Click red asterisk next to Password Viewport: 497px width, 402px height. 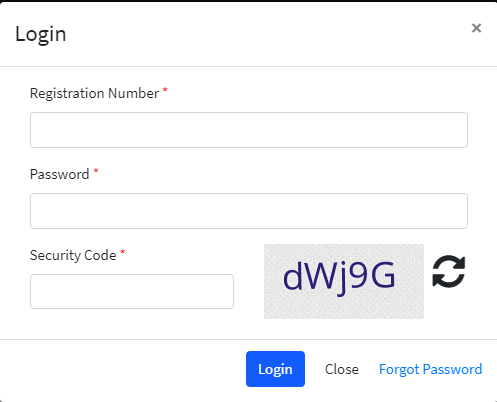96,171
